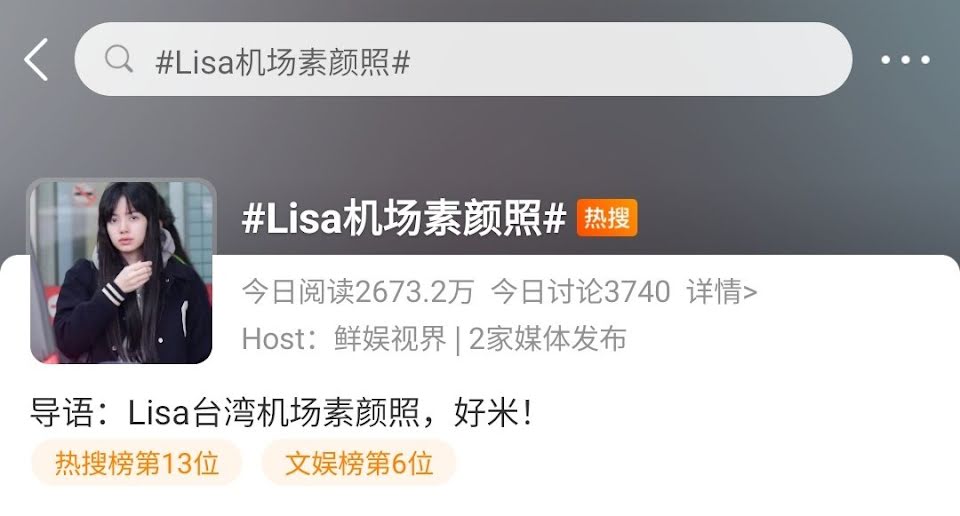
Task: Go back using the left arrow
Action: pyautogui.click(x=36, y=59)
